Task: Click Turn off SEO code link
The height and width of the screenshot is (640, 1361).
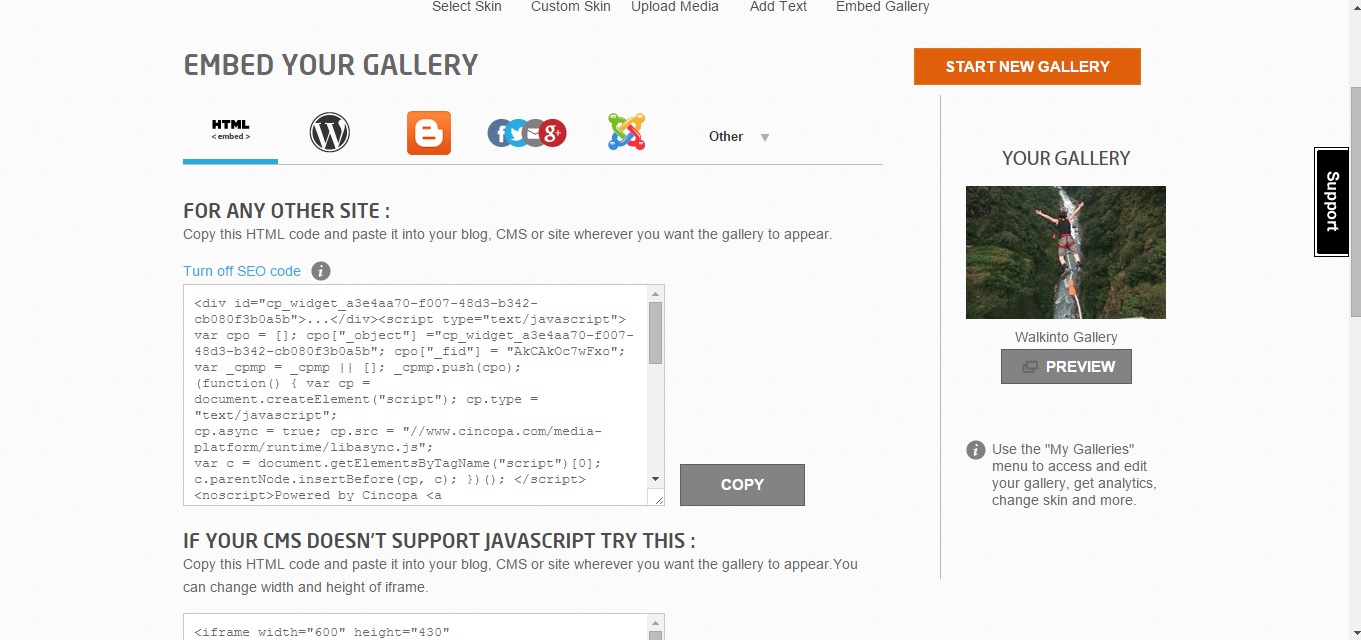Action: click(242, 271)
